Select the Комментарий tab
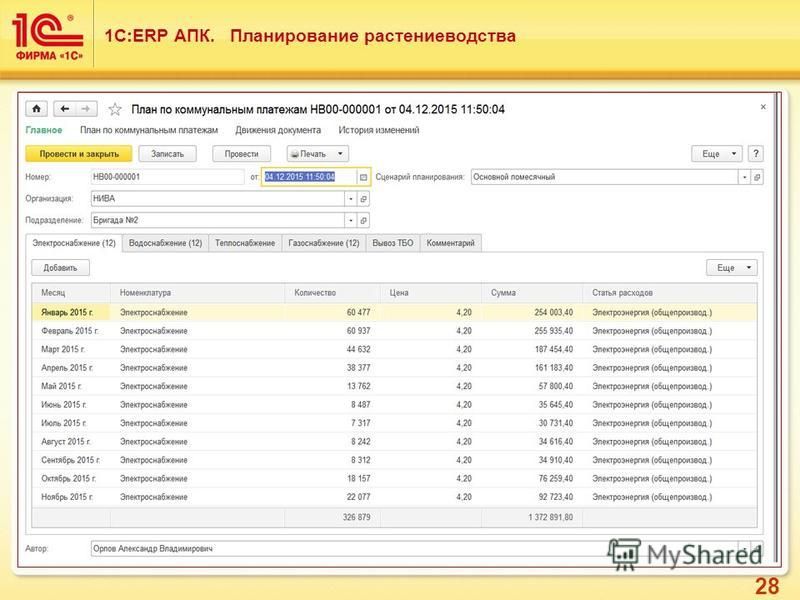This screenshot has height=600, width=800. 451,243
